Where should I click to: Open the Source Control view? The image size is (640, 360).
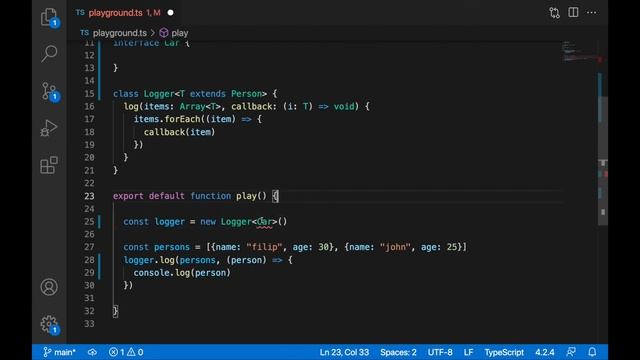(50, 91)
